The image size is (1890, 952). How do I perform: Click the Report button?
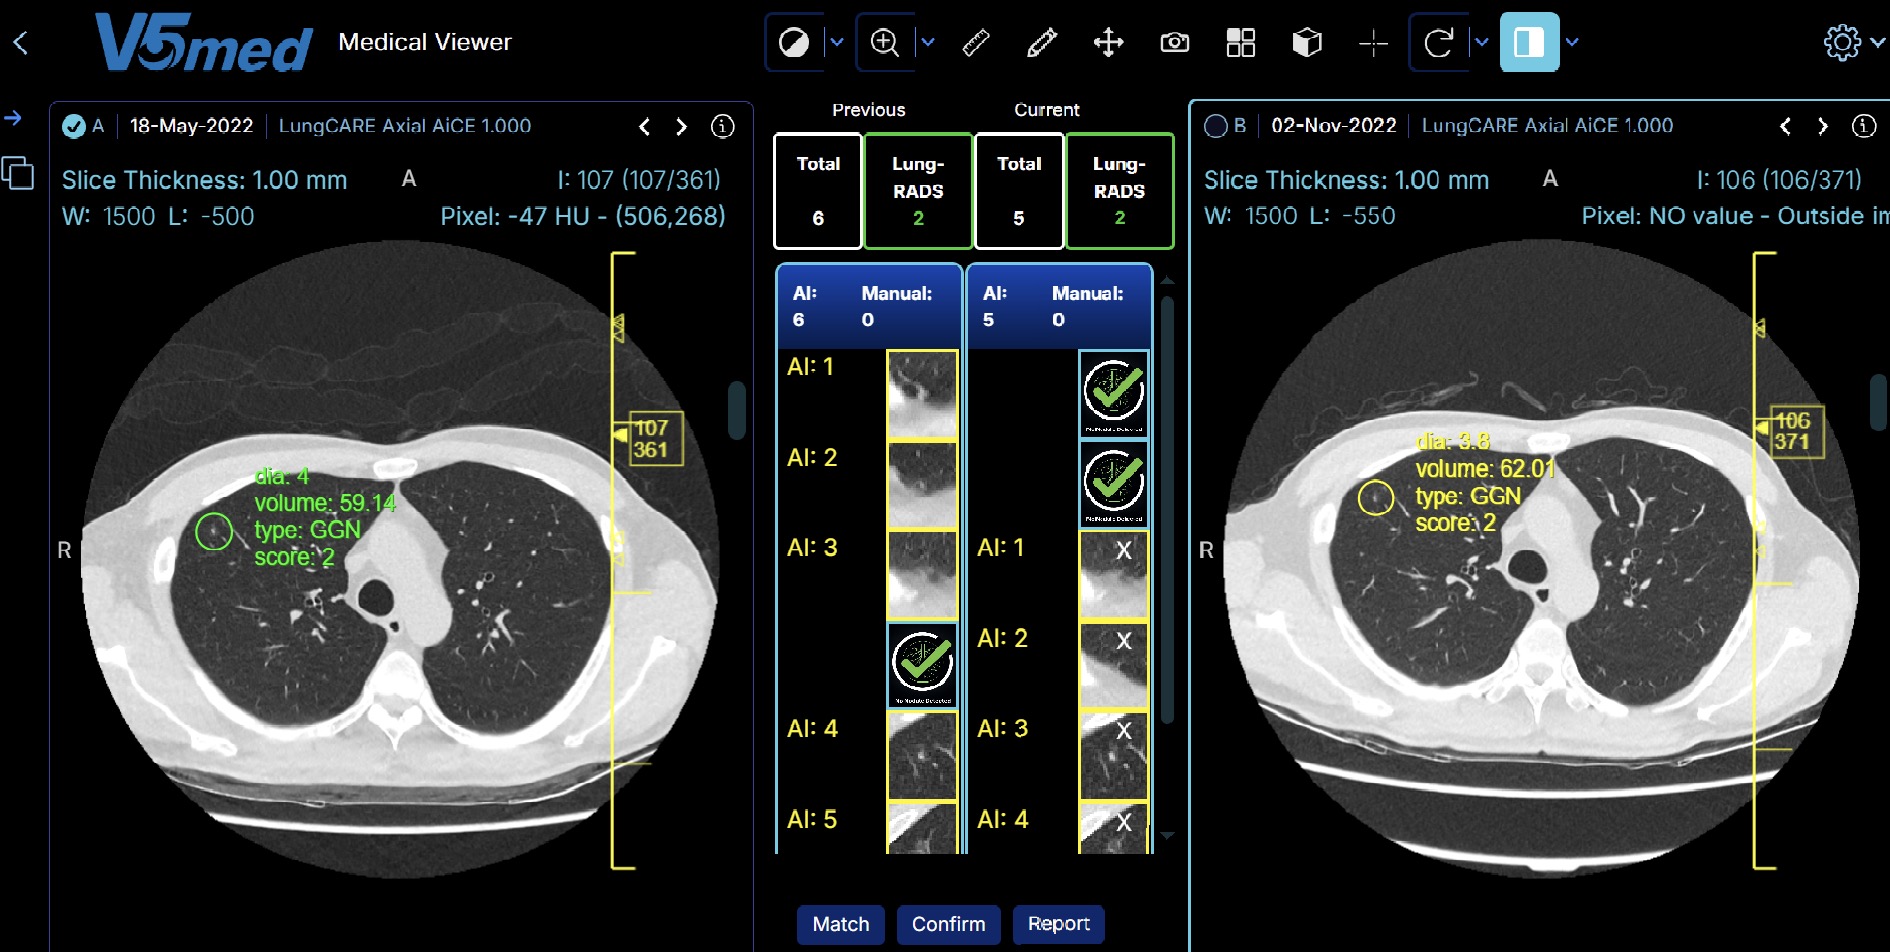point(1058,924)
